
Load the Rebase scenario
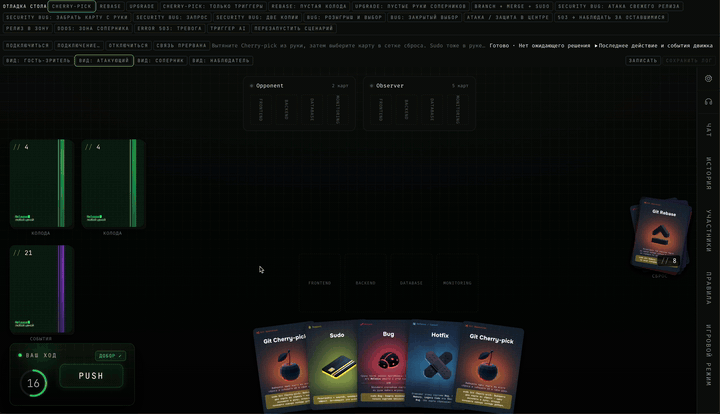tap(110, 6)
